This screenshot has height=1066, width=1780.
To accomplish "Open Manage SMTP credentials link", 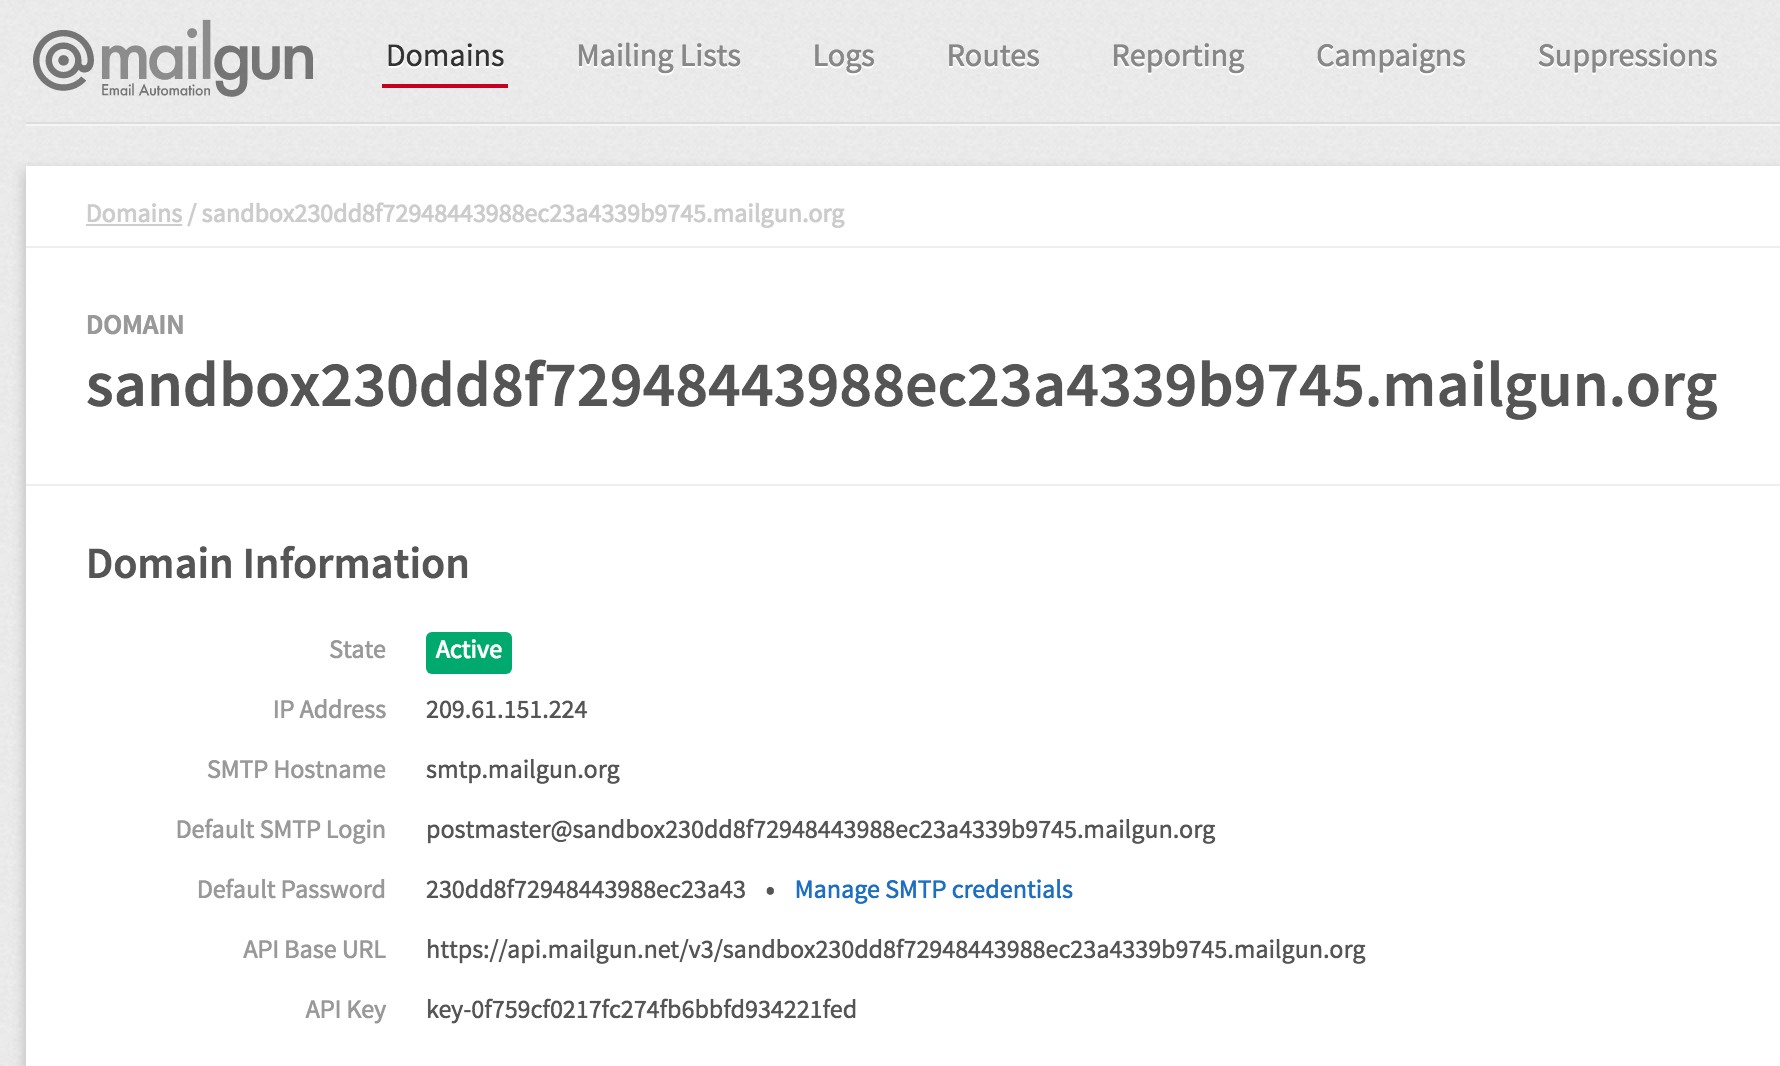I will [x=933, y=890].
